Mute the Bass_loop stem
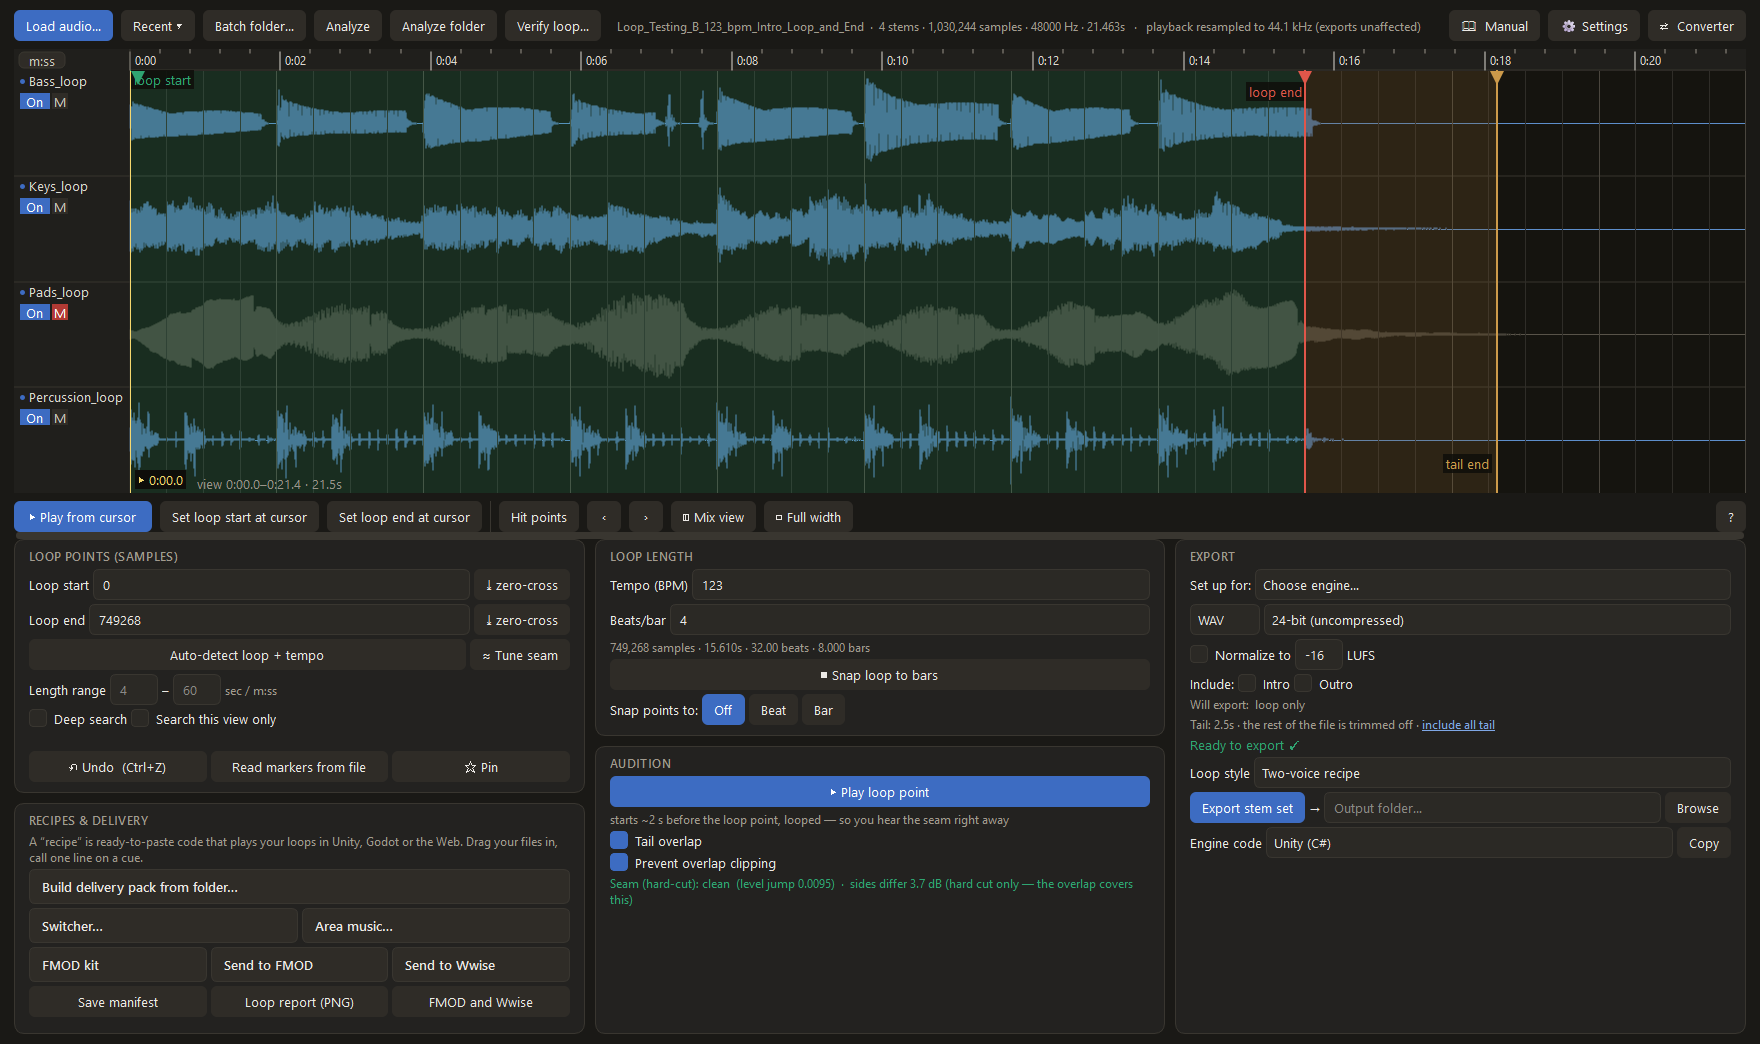This screenshot has height=1044, width=1760. [x=60, y=102]
